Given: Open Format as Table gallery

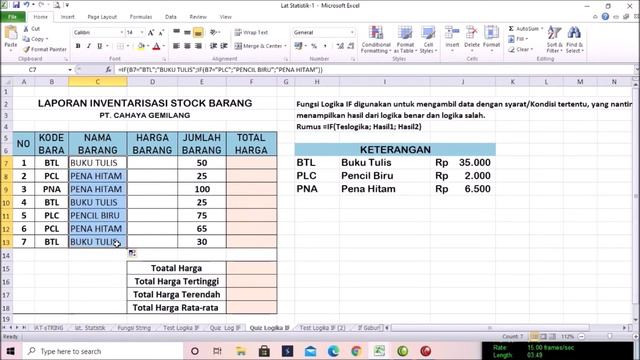Looking at the screenshot, I should 405,39.
